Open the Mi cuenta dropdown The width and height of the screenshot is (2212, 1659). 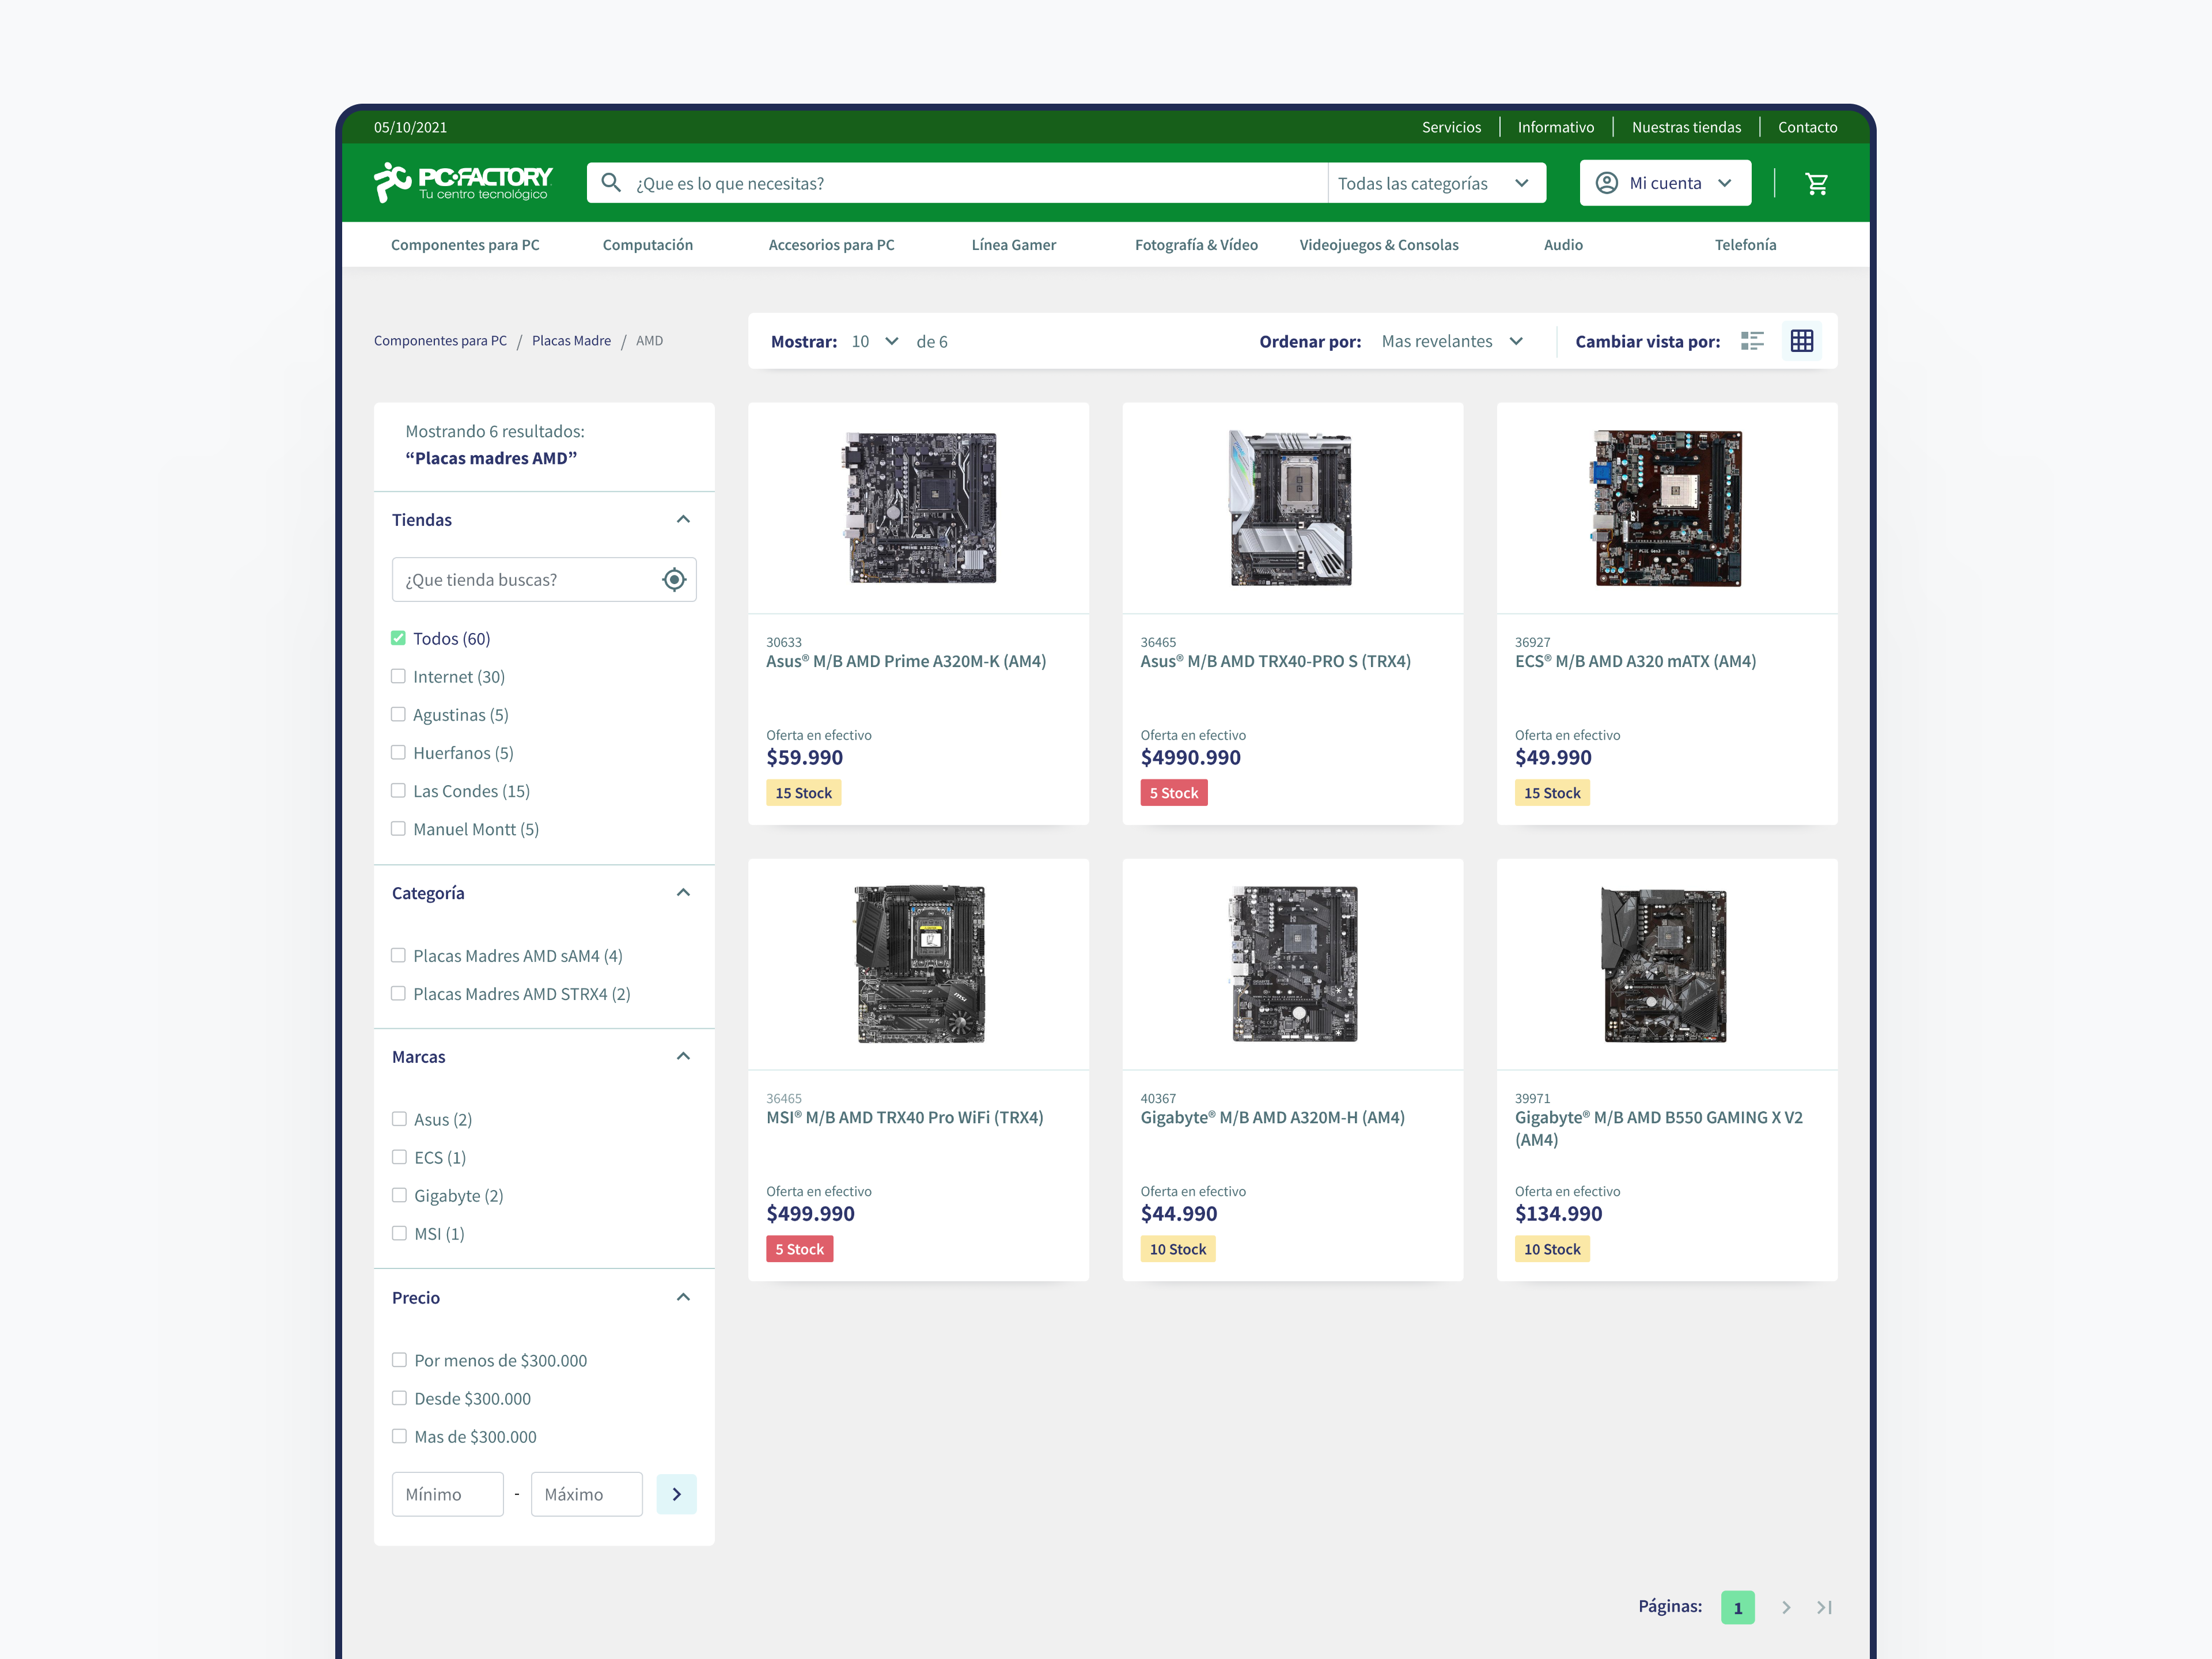pyautogui.click(x=1665, y=183)
